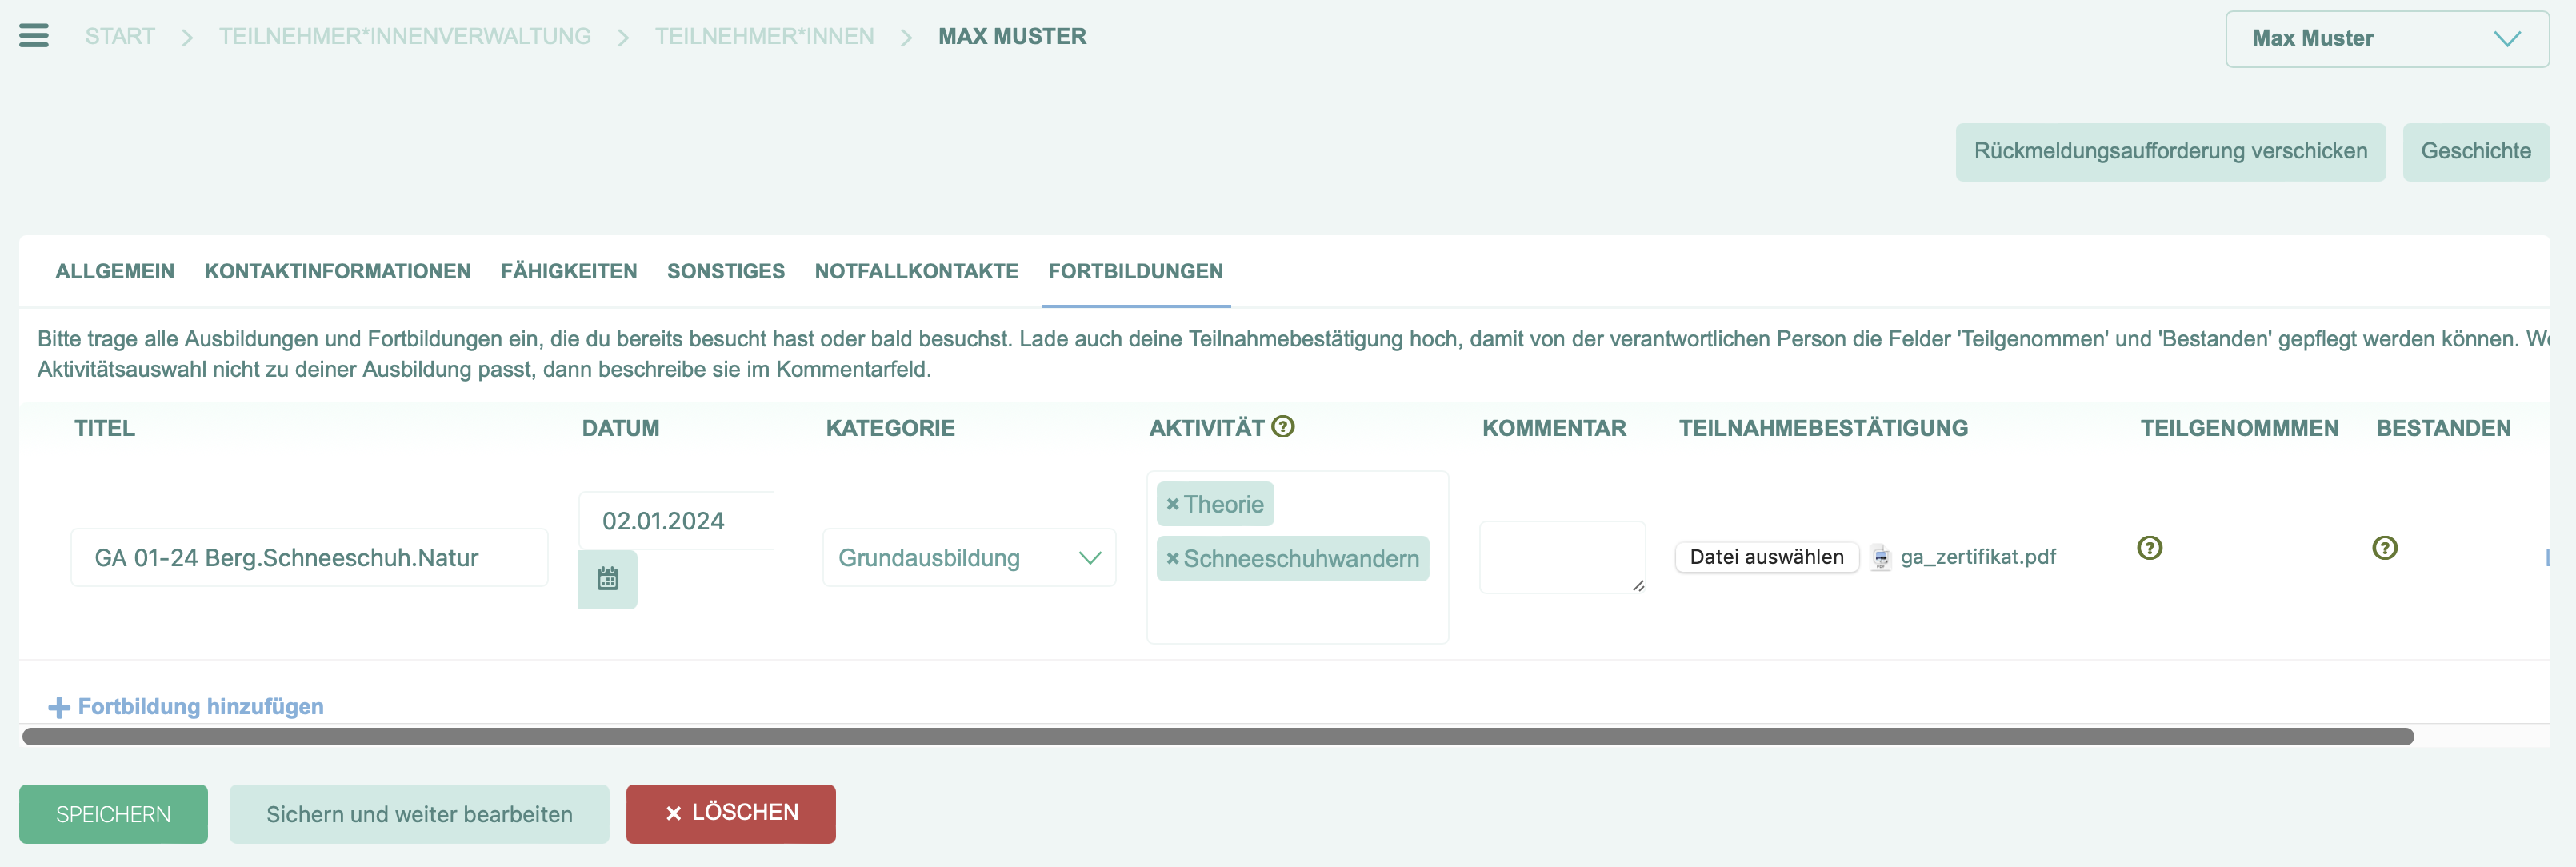Switch to the NOTFALLKONTAKTE tab
Viewport: 2576px width, 867px height.
[916, 271]
